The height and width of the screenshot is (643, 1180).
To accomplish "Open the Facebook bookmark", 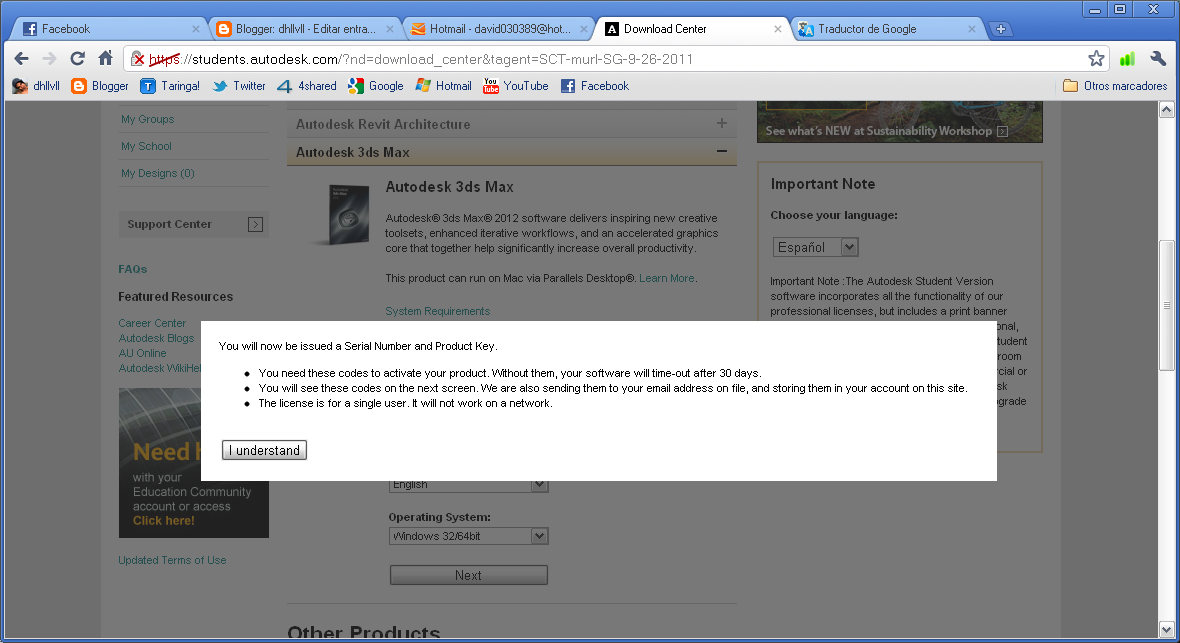I will pos(595,86).
